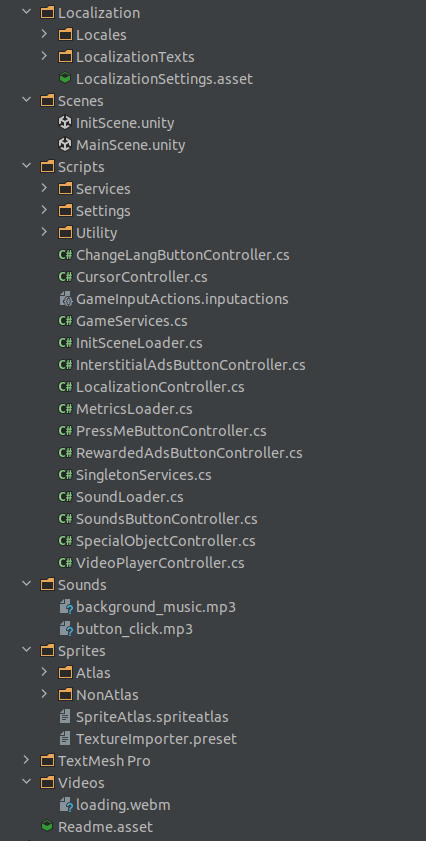
Task: Click the C# icon of PressMeButtonController.cs
Action: tap(65, 431)
